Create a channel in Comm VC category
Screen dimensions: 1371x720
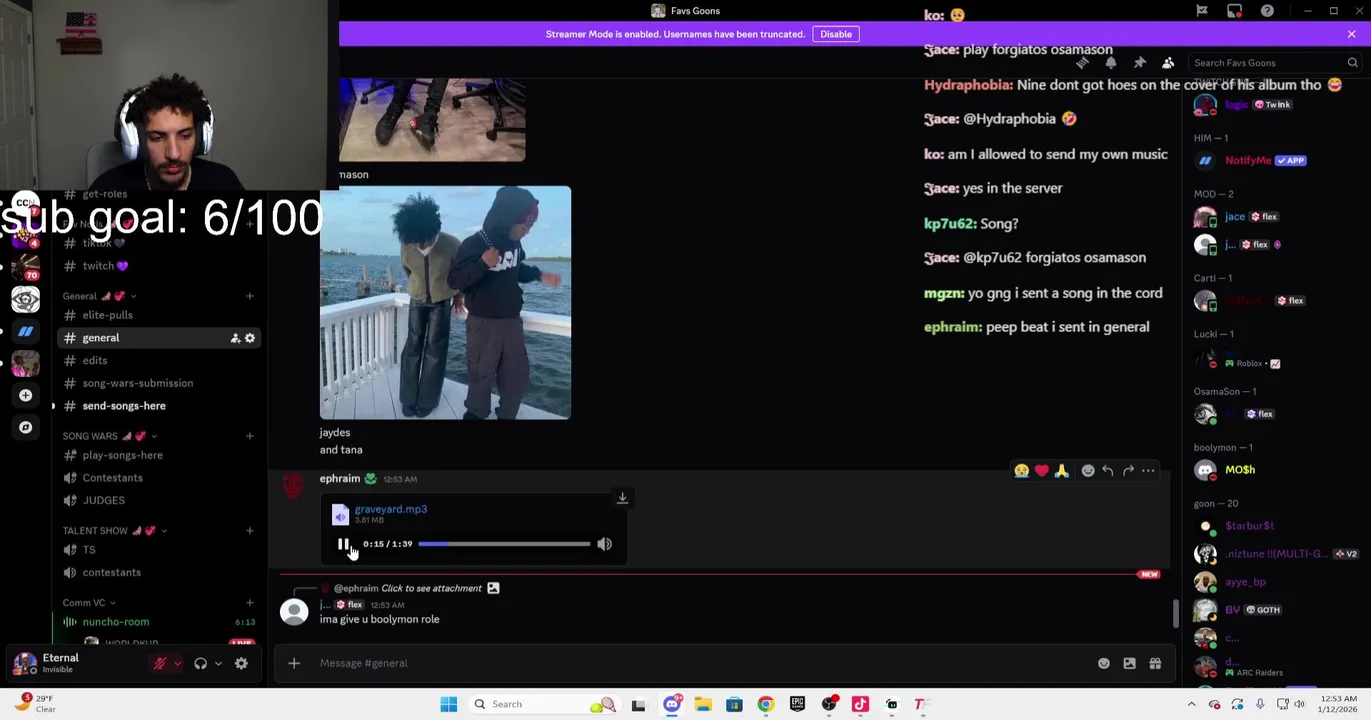coord(250,603)
